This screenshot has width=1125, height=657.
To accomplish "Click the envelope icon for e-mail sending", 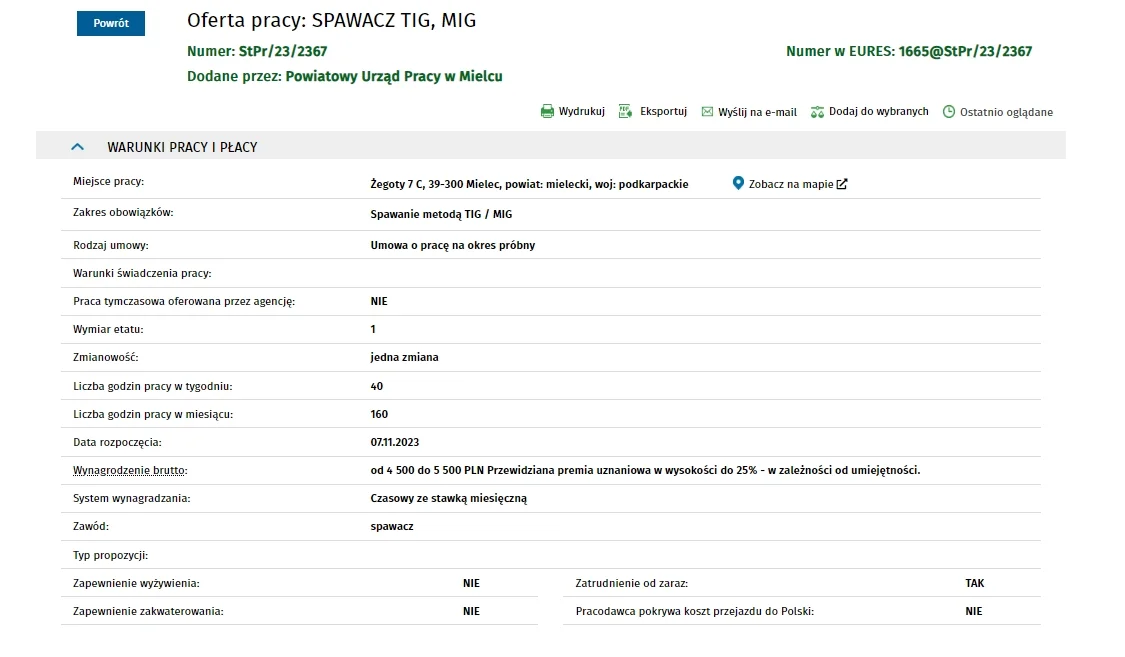I will pyautogui.click(x=707, y=112).
